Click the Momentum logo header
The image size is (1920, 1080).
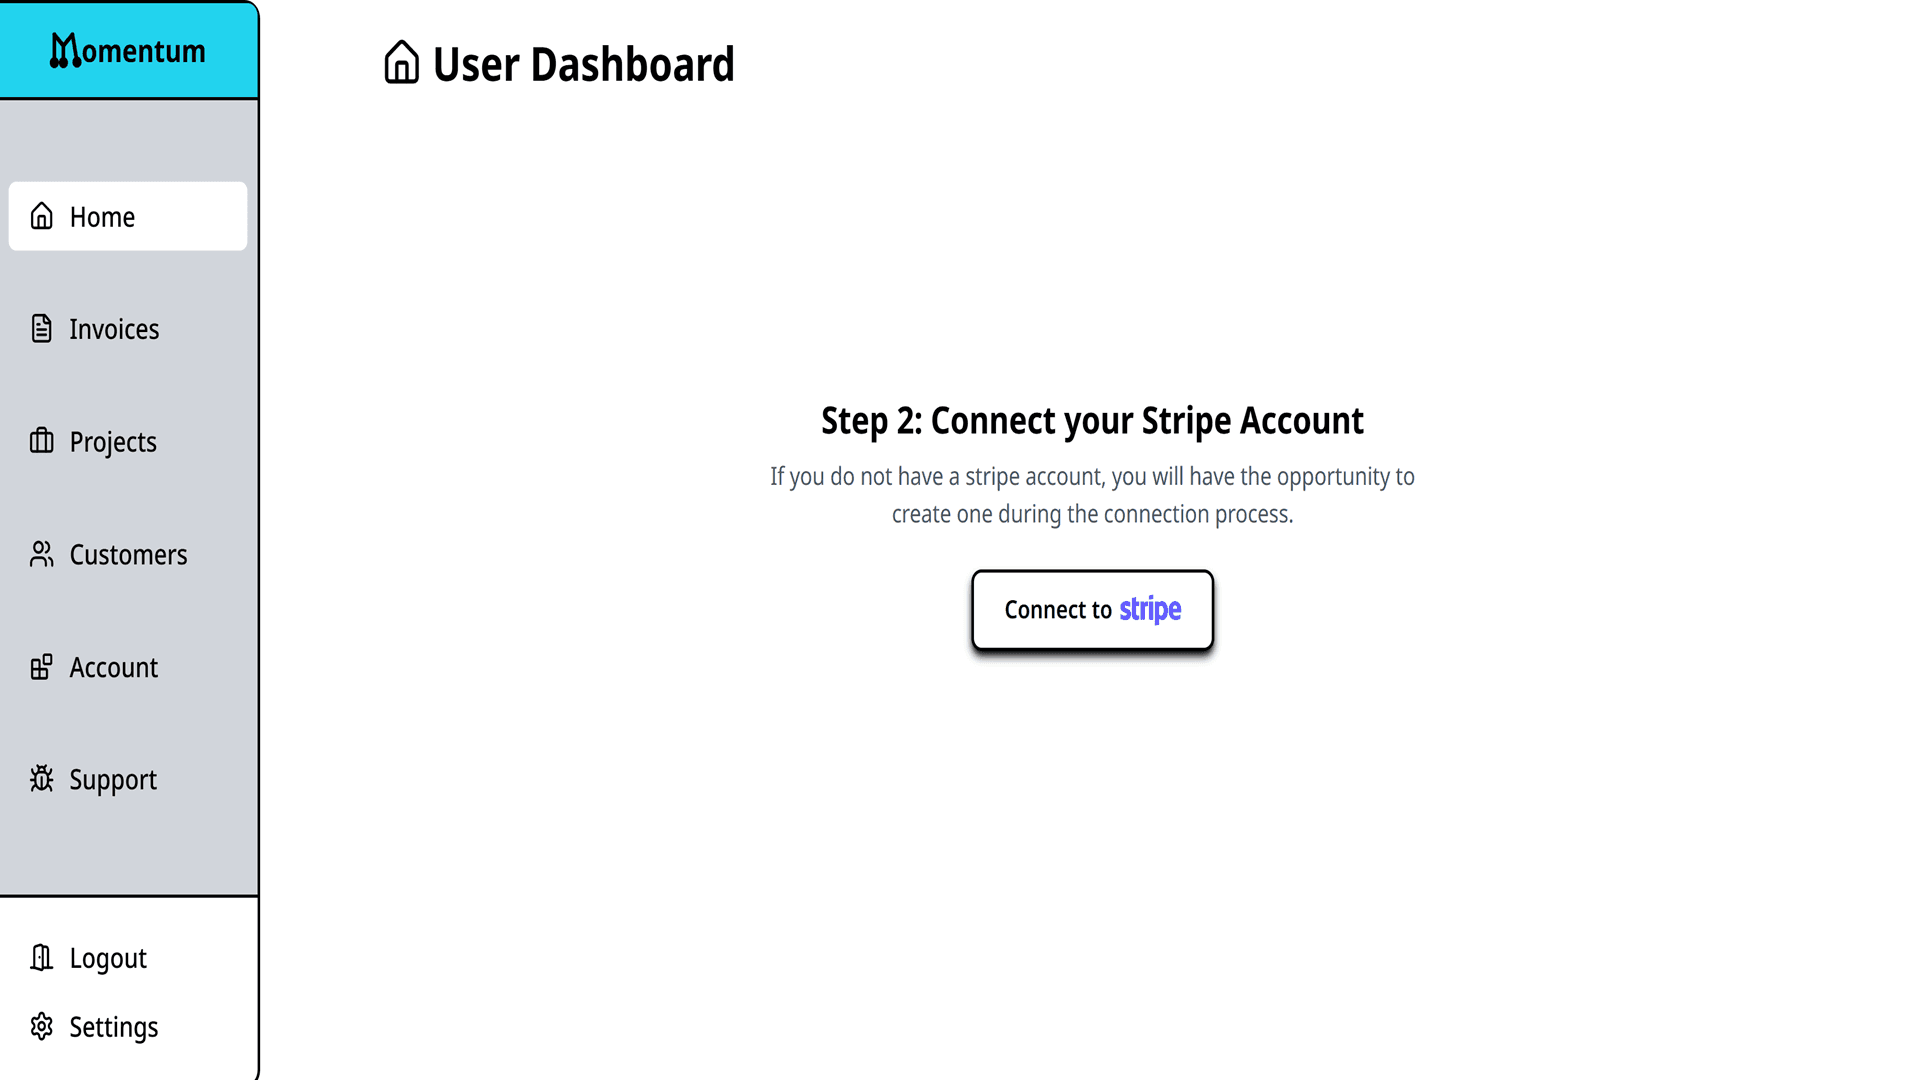point(129,50)
